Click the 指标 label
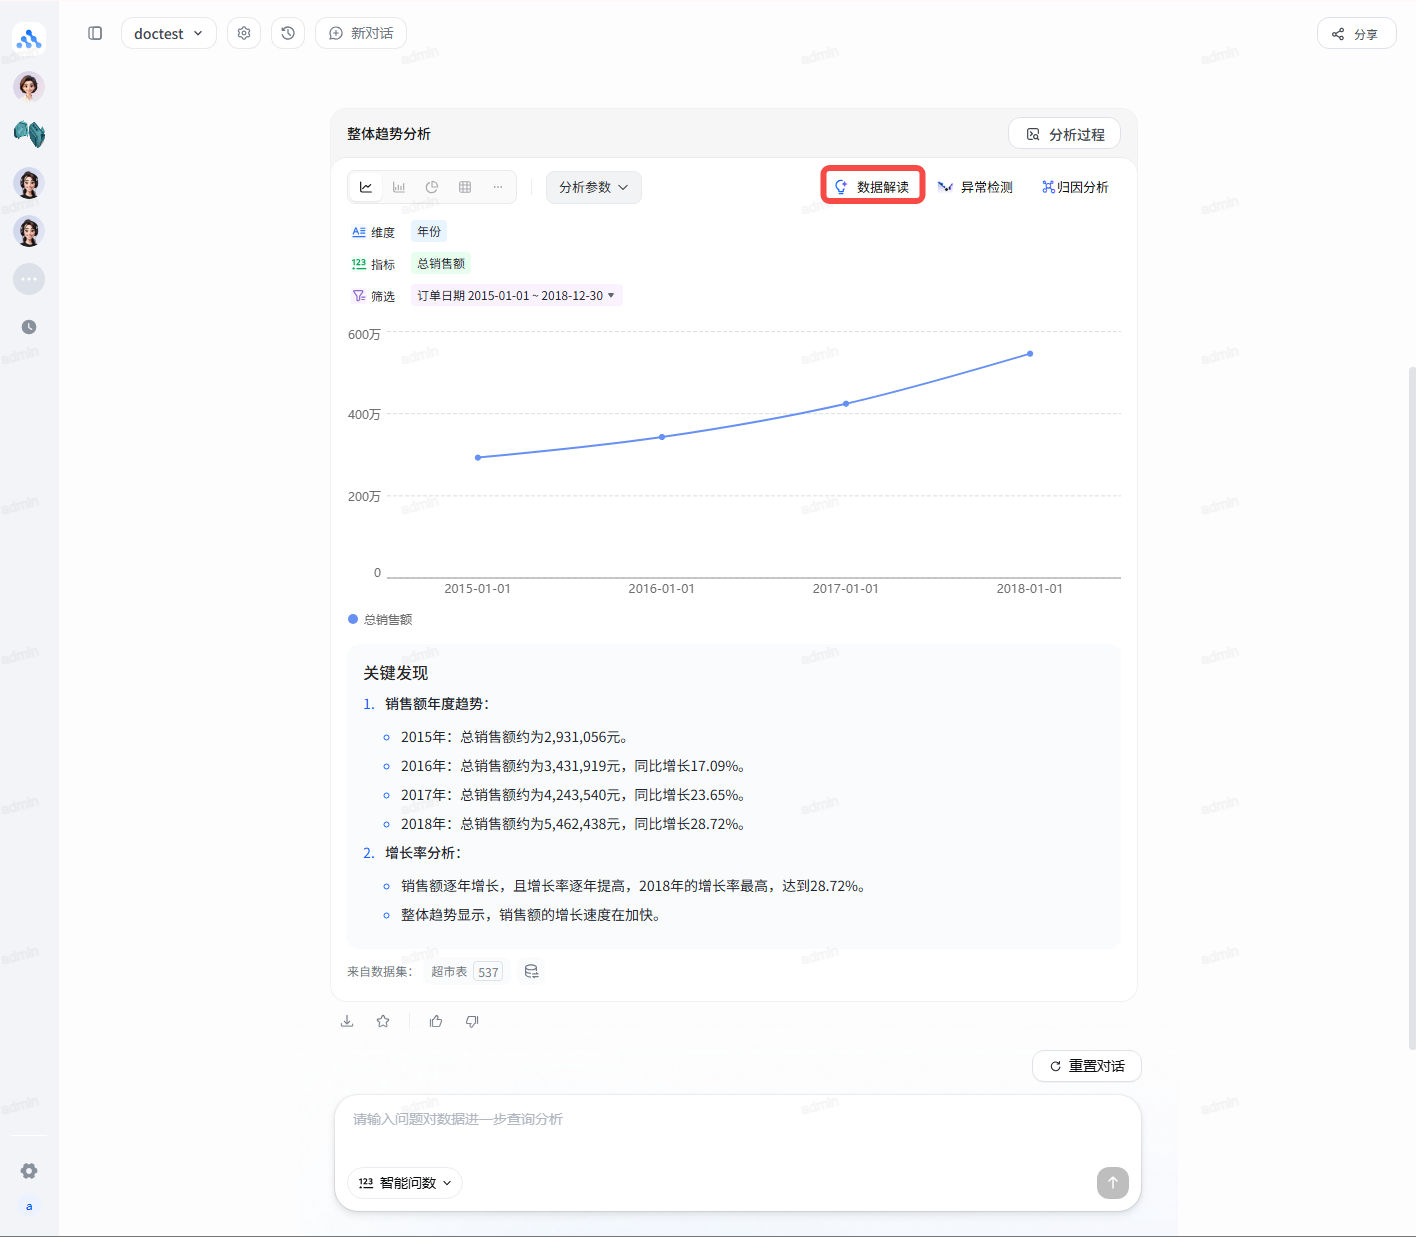 tap(383, 264)
